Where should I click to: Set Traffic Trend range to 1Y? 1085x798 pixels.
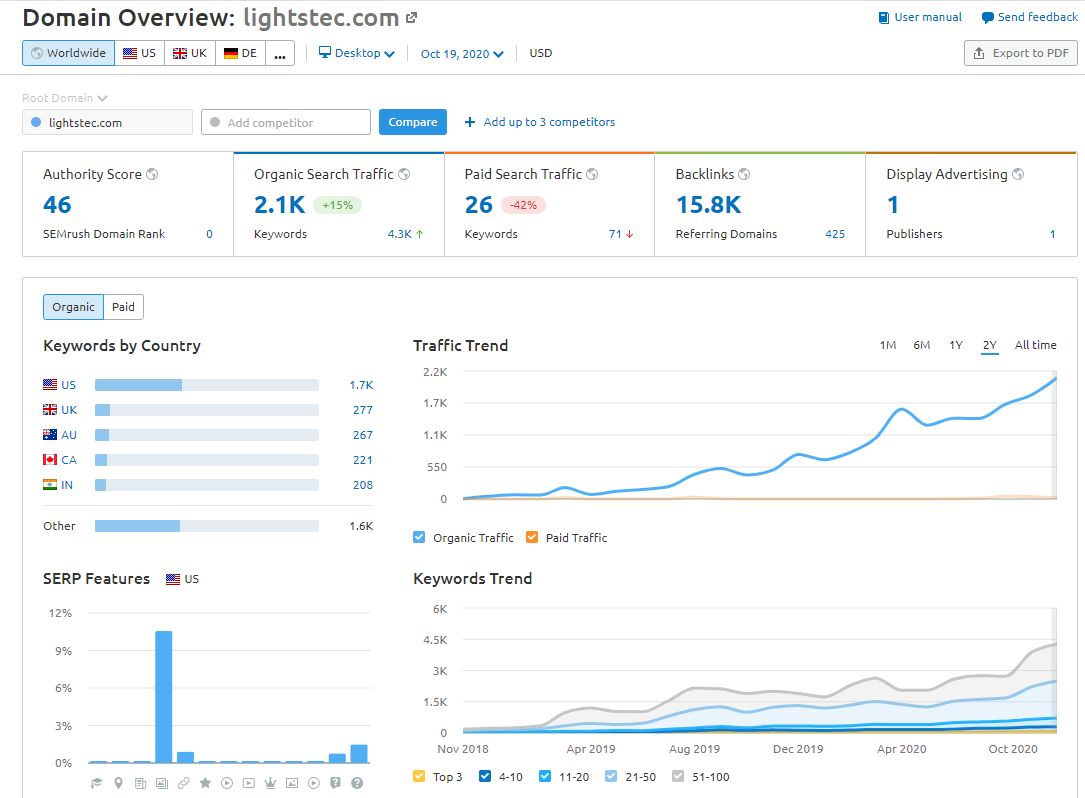click(956, 345)
